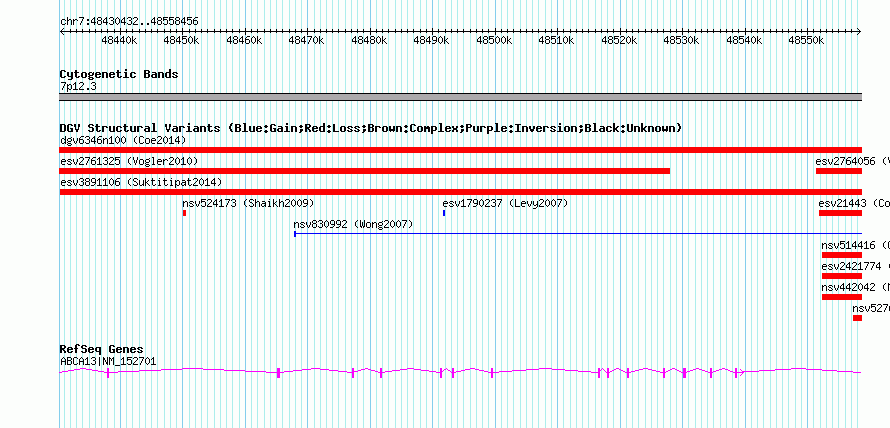
Task: Select the esv1790237 (Levy2007) variant label
Action: pyautogui.click(x=505, y=203)
